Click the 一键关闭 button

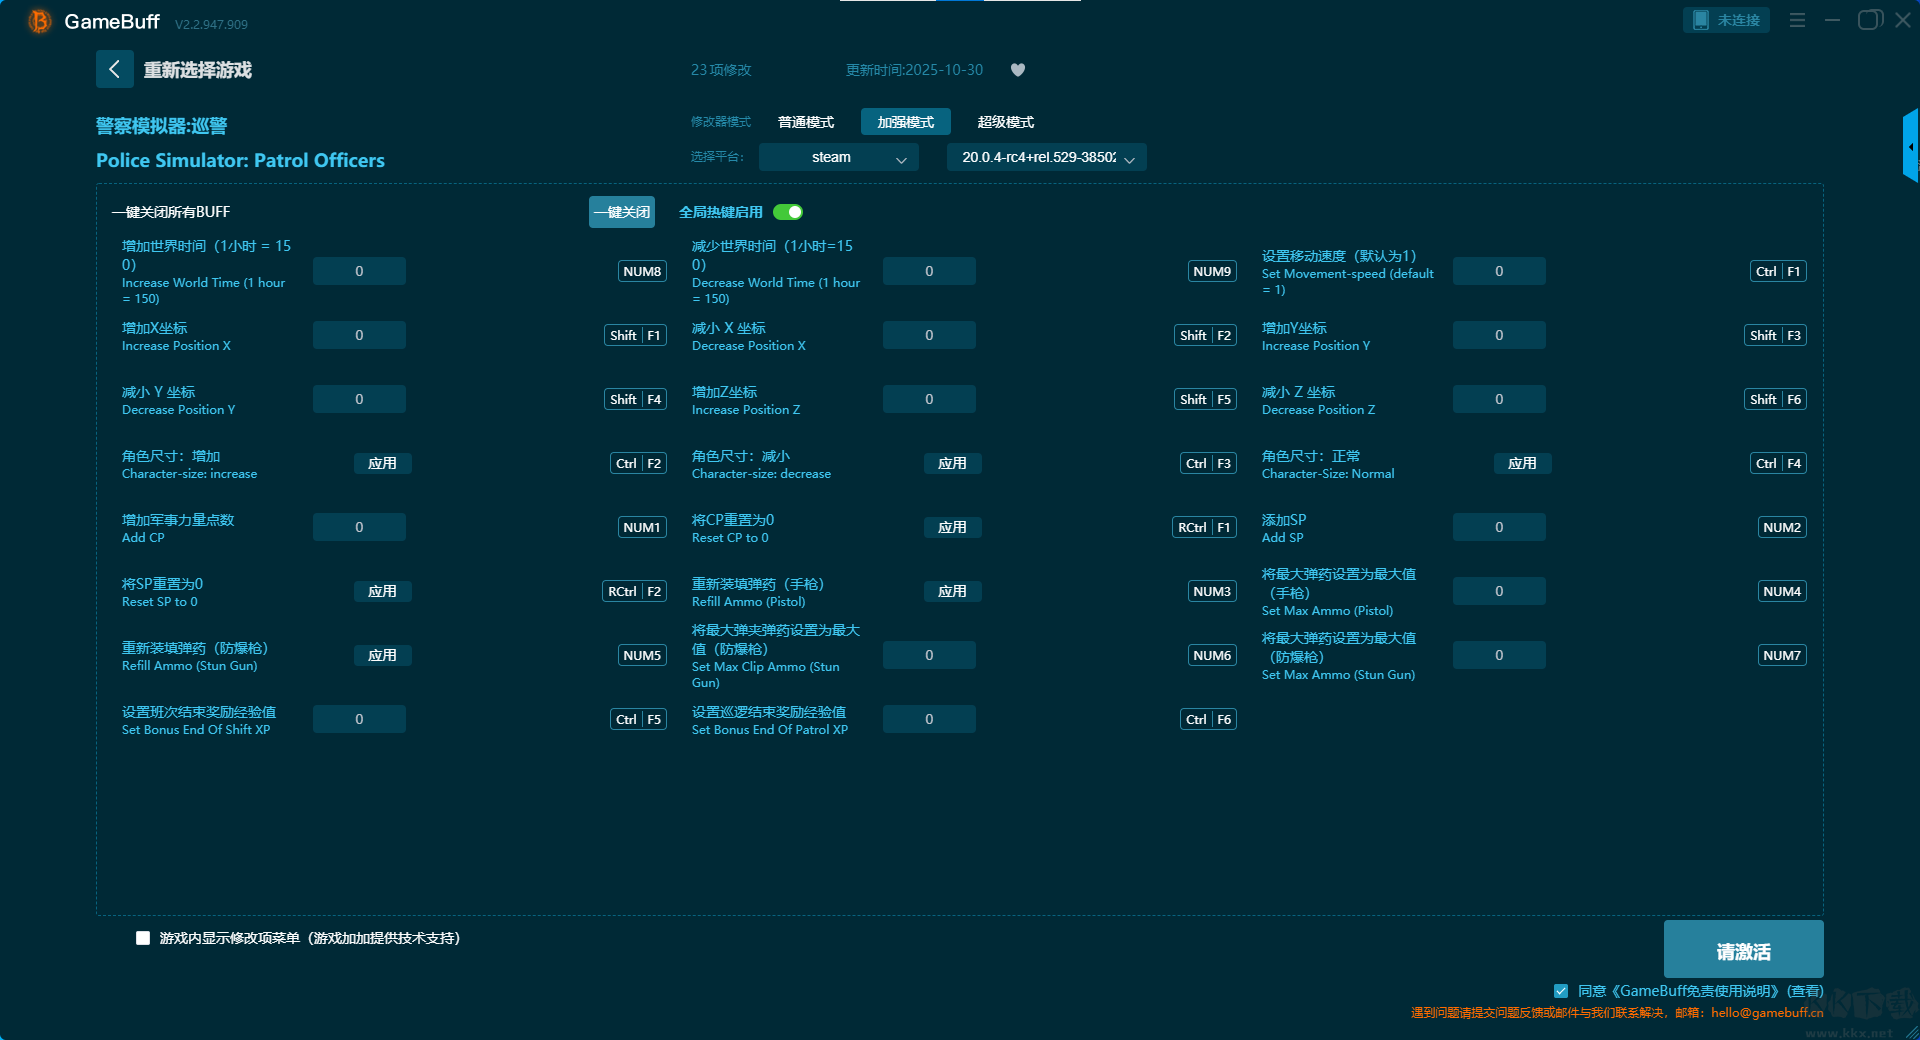(x=622, y=212)
